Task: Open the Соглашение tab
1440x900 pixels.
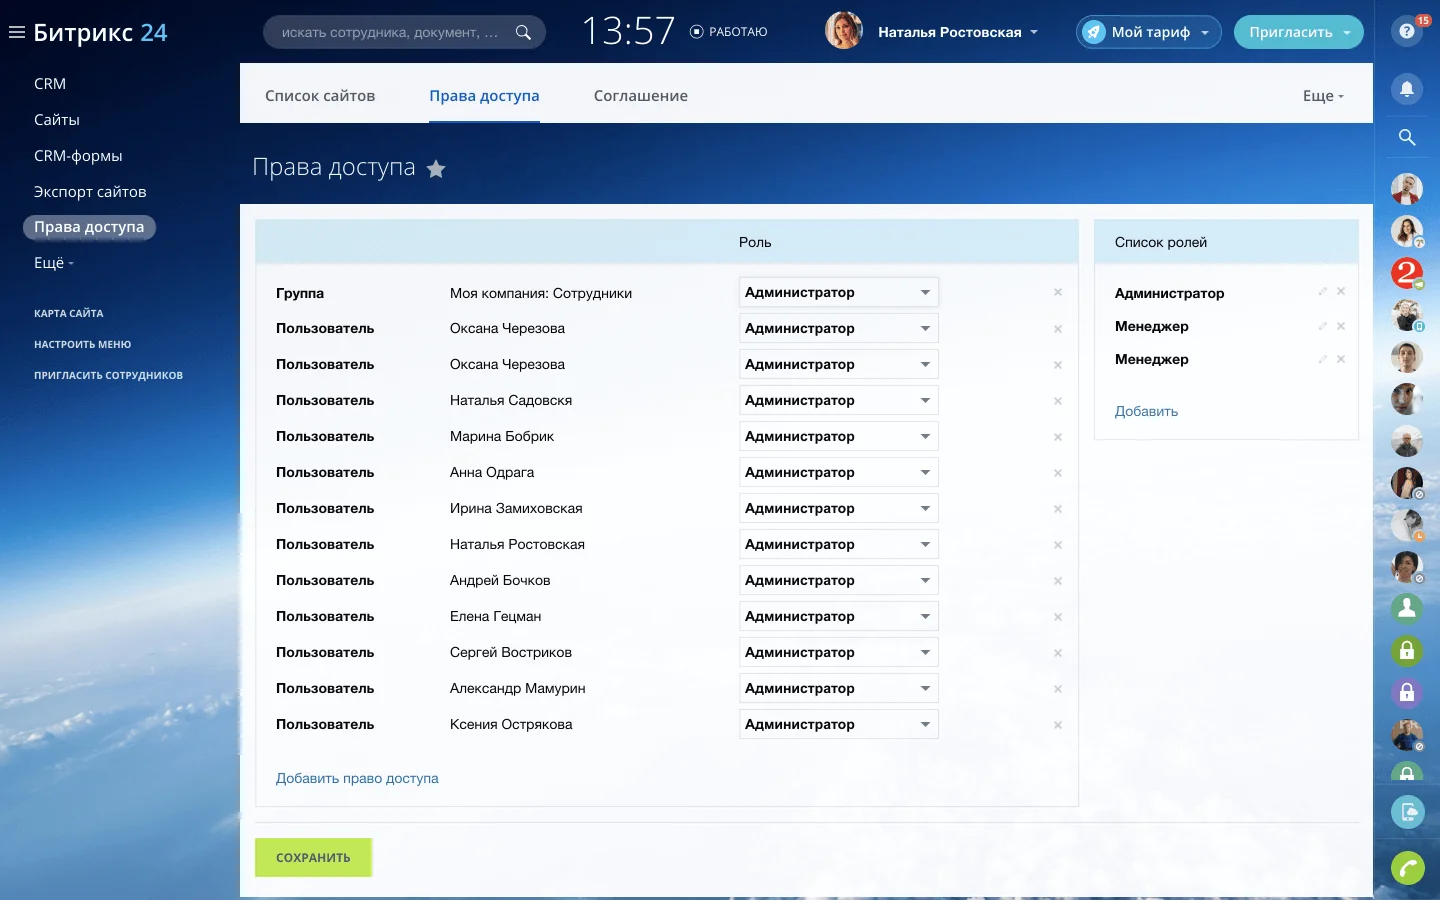Action: 640,96
